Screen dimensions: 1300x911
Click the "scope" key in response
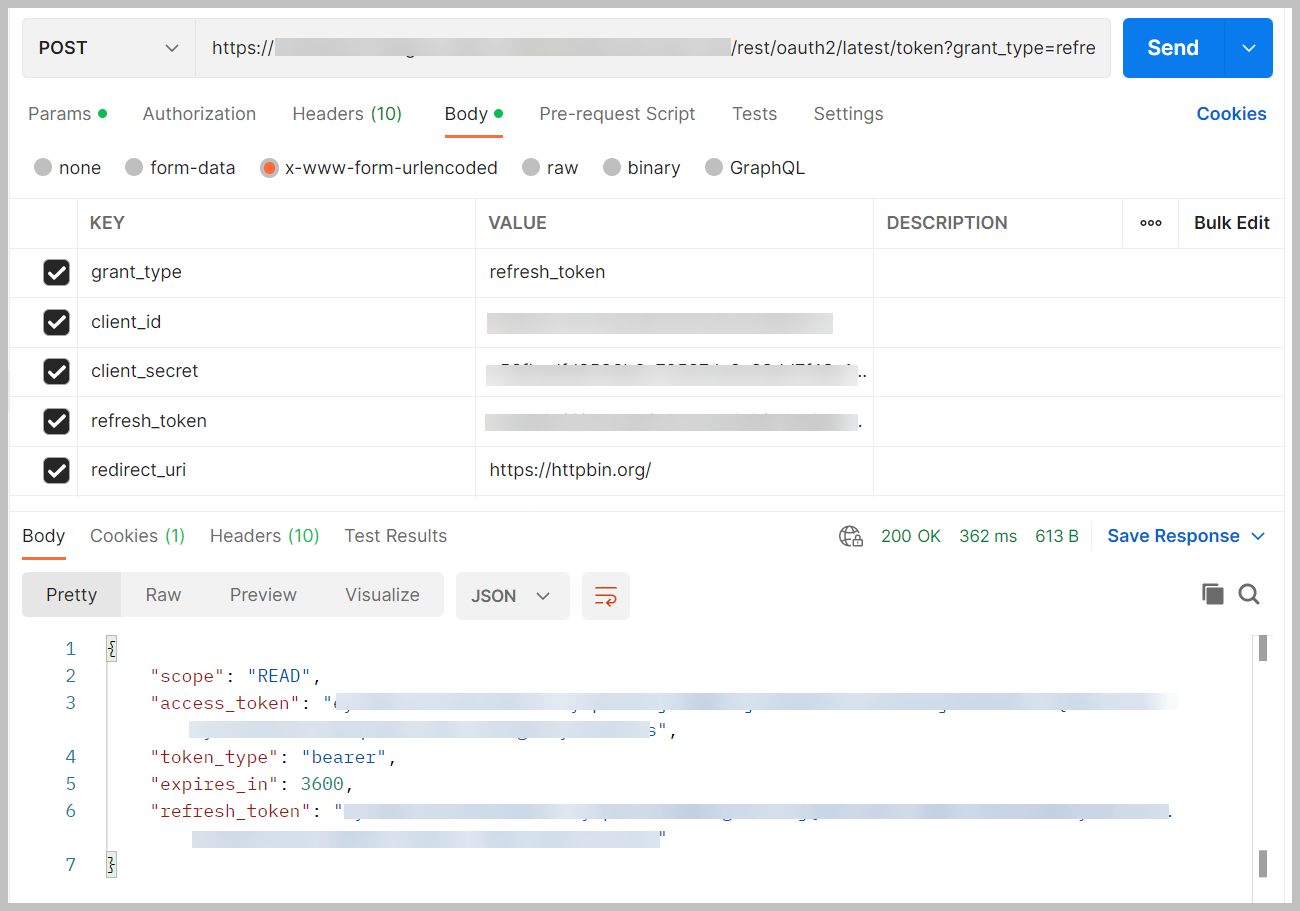[188, 676]
